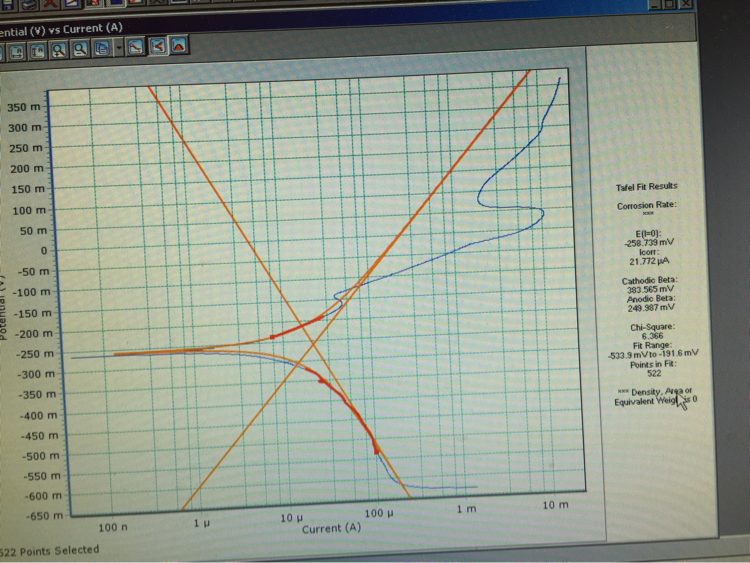This screenshot has height=563, width=750.
Task: Click the 'Corrosion Rate:' label
Action: (647, 205)
